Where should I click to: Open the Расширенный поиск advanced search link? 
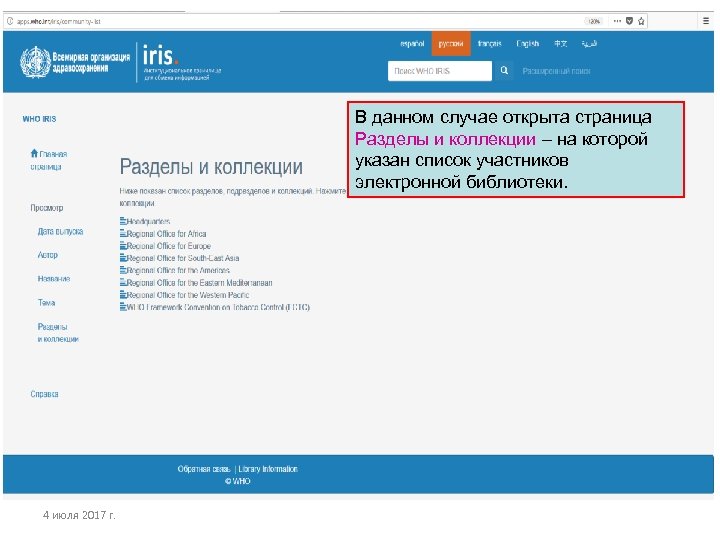coord(557,71)
